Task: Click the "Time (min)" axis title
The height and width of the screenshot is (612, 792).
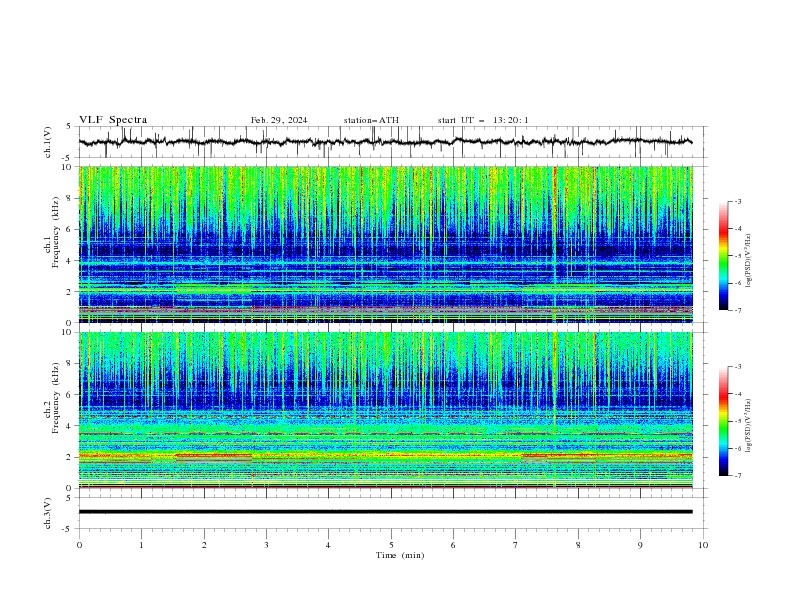Action: tap(400, 555)
